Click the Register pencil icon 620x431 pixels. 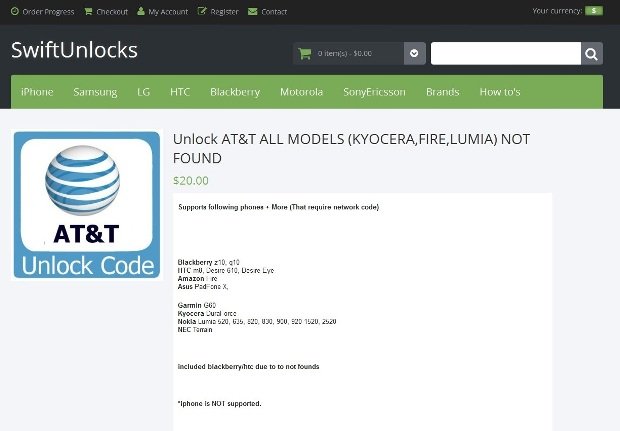202,11
